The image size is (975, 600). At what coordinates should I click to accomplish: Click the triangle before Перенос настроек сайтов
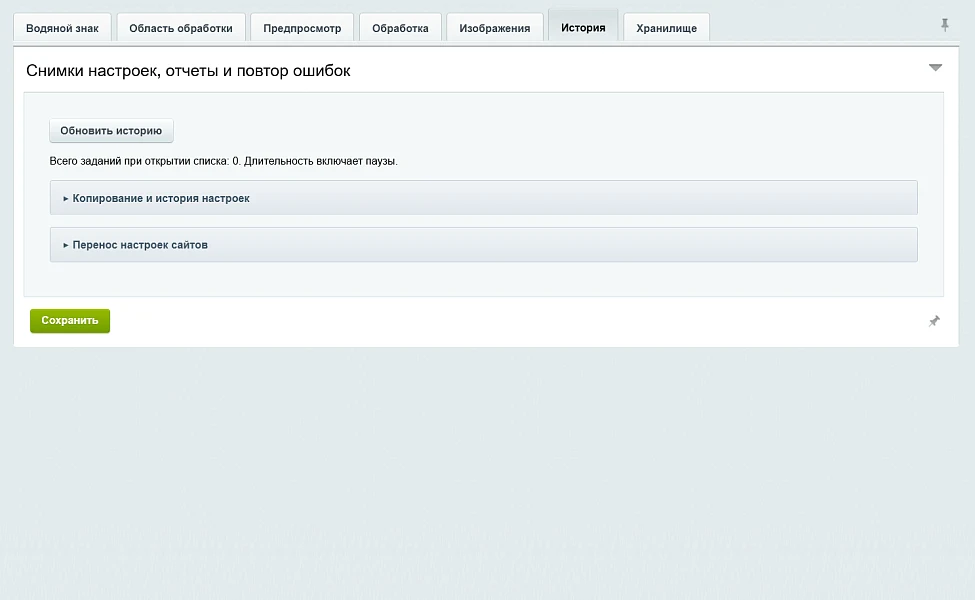coord(65,245)
